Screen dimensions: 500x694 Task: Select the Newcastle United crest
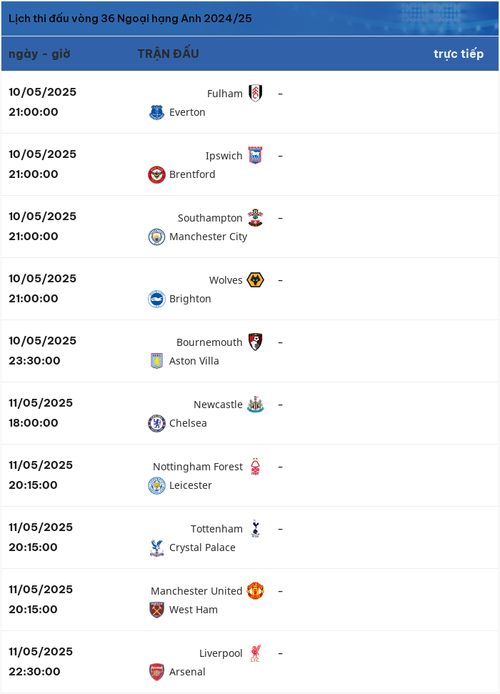point(255,405)
